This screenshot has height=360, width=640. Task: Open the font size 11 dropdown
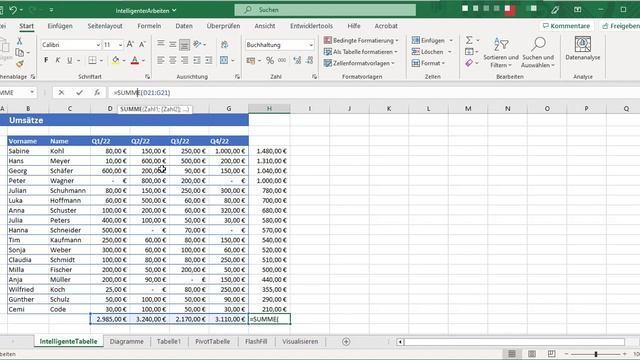120,45
